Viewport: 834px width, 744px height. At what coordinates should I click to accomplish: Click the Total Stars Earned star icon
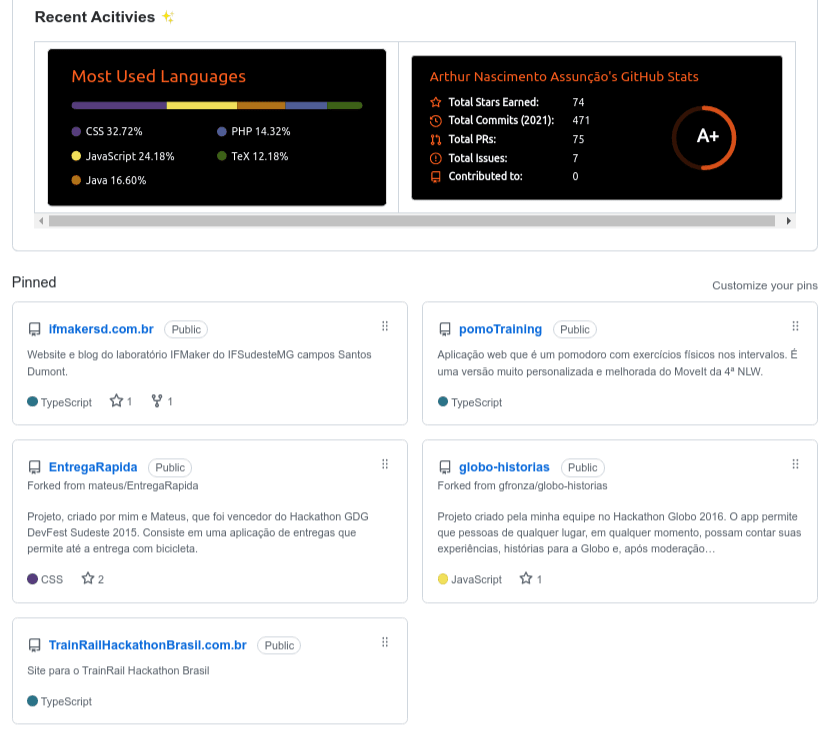coord(436,102)
